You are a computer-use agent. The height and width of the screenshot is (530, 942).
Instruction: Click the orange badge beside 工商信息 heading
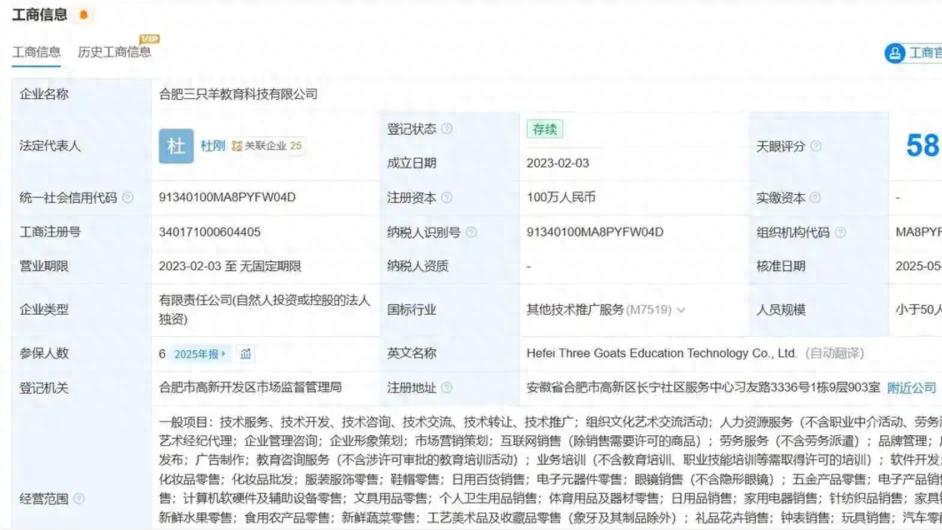point(84,14)
